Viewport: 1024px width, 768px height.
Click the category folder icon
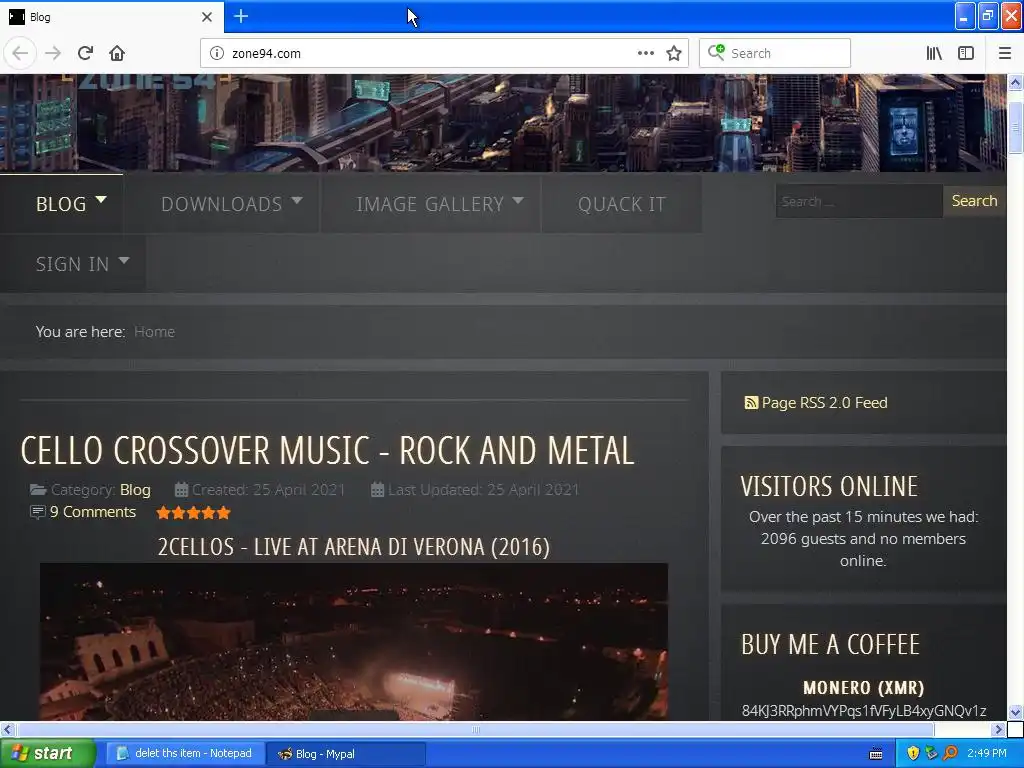coord(38,490)
